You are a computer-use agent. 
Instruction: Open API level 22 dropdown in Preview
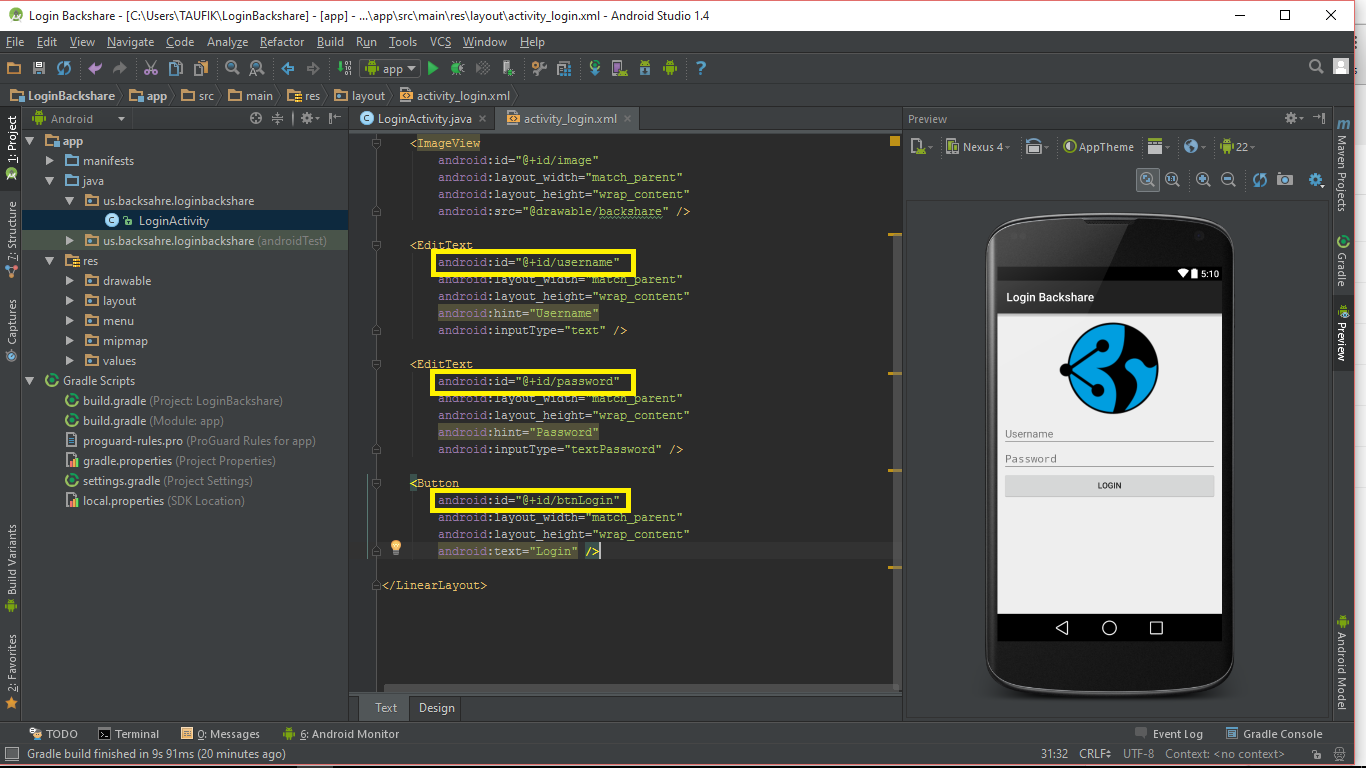click(1238, 147)
